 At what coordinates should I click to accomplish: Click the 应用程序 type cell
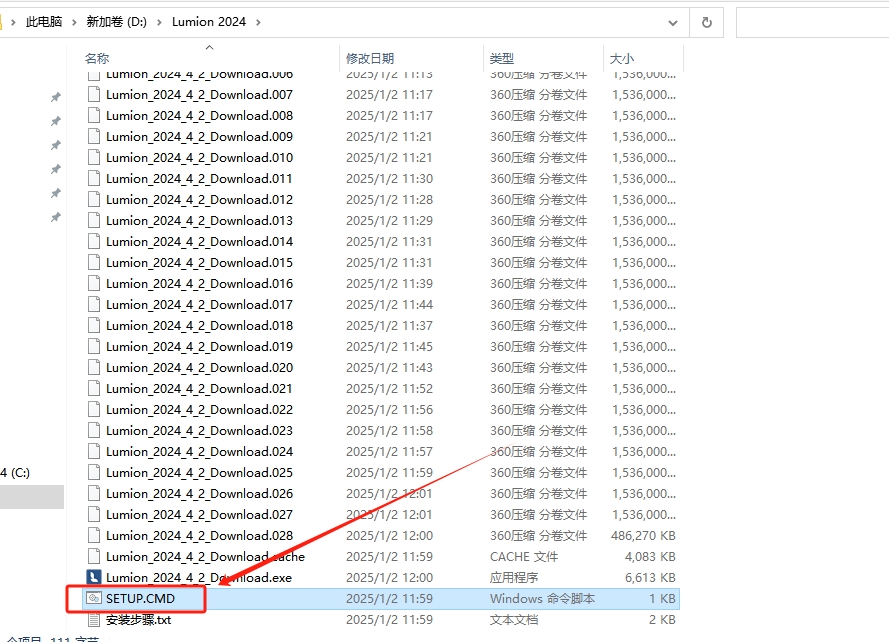(514, 577)
